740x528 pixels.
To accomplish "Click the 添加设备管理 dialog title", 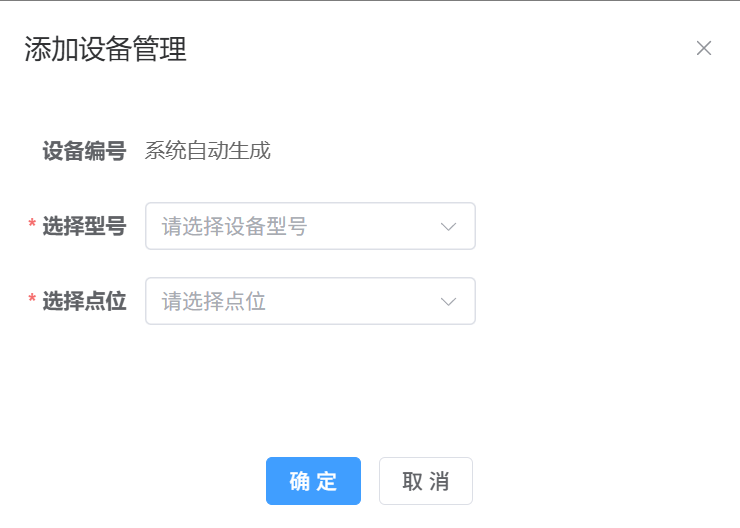I will point(106,49).
